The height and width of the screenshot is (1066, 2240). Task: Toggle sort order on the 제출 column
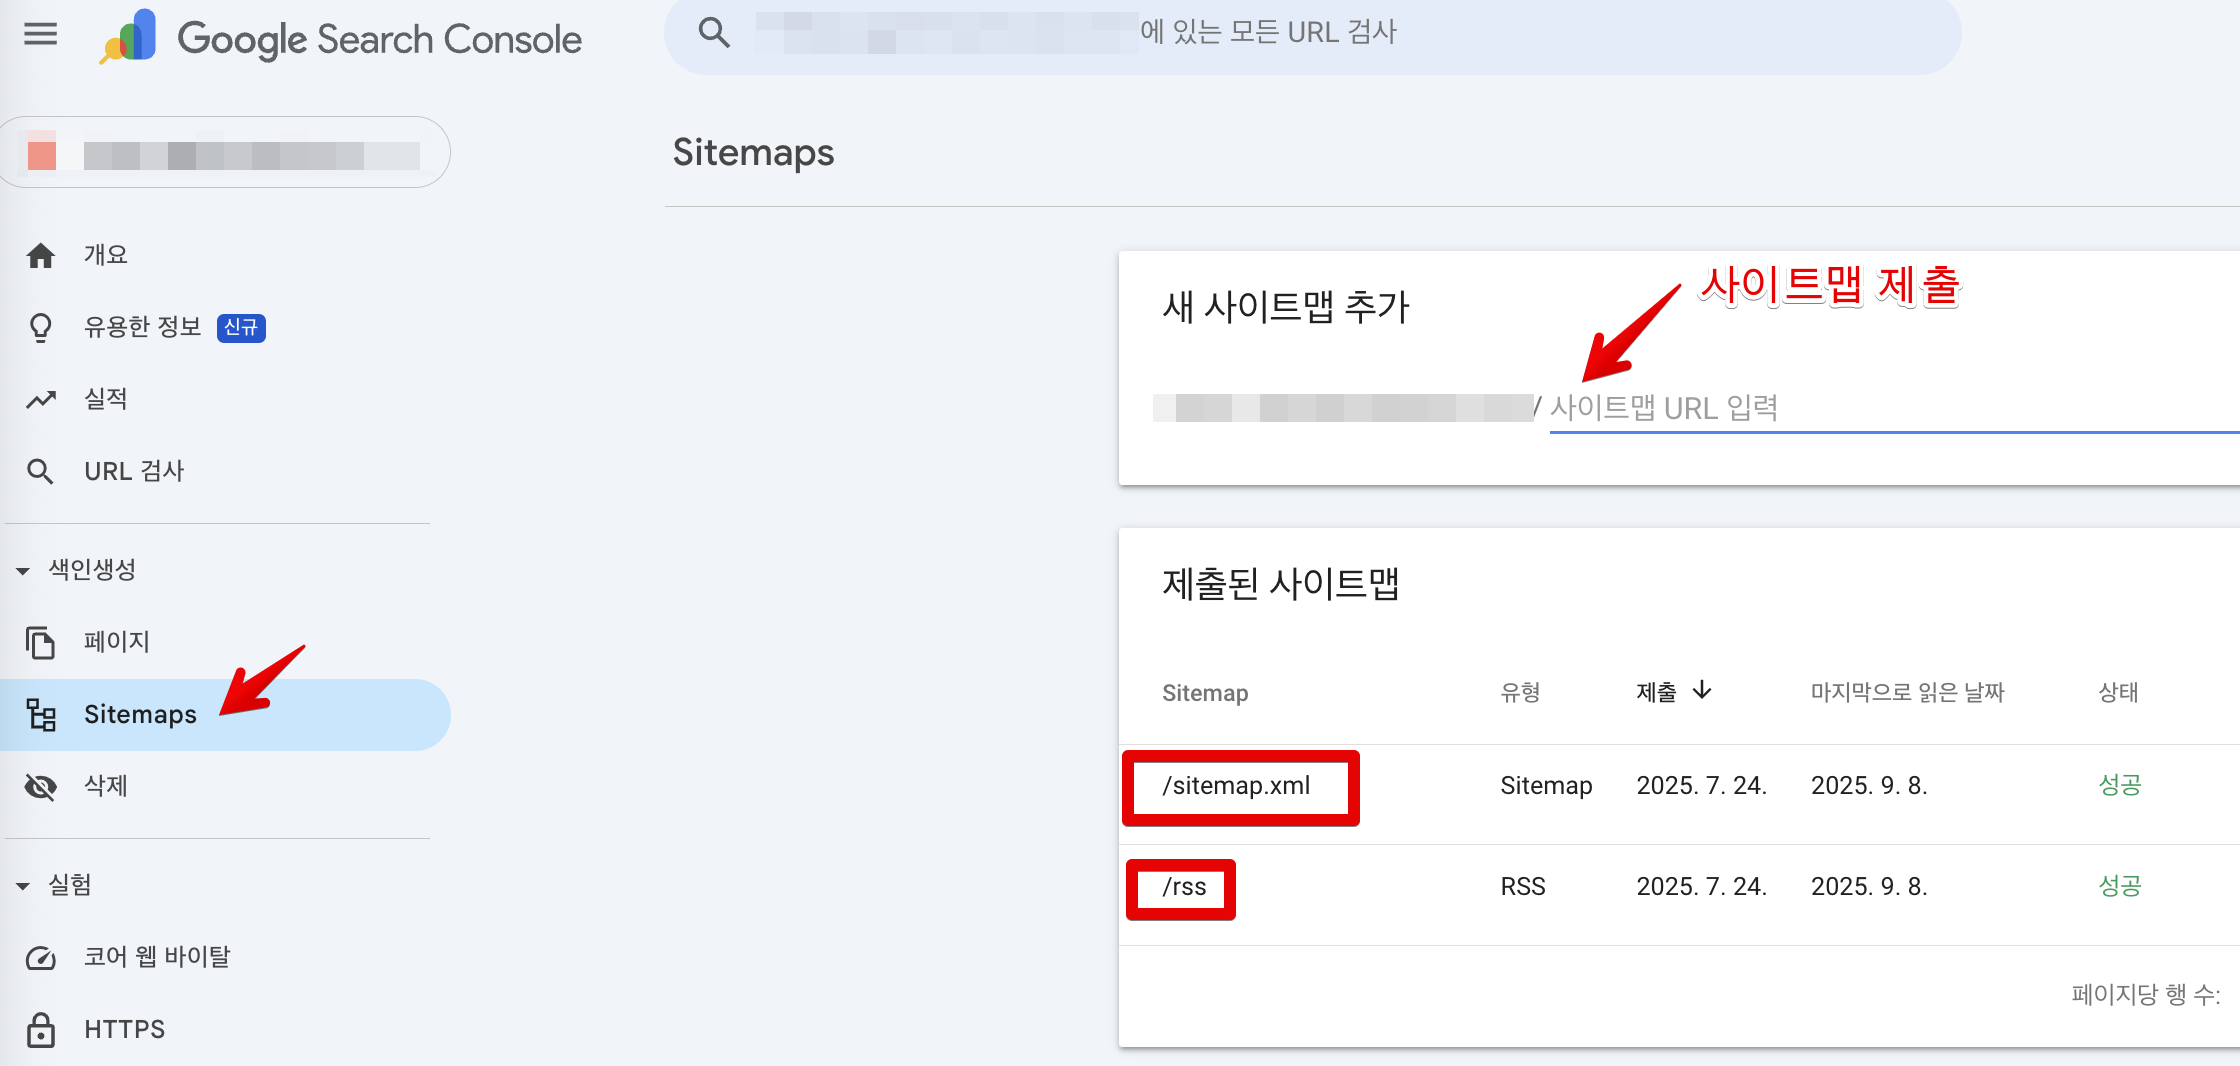tap(1672, 691)
